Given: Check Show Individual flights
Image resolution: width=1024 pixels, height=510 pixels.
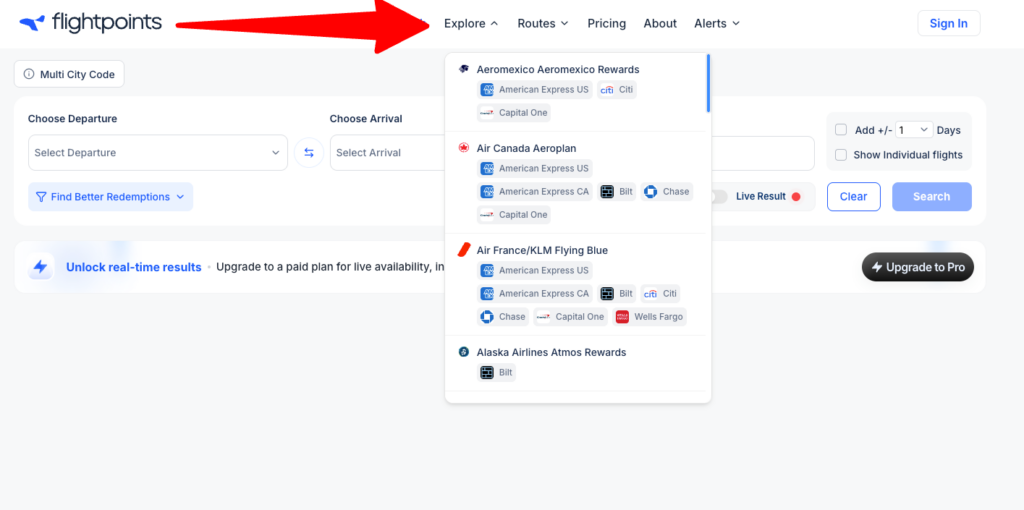Looking at the screenshot, I should tap(841, 155).
